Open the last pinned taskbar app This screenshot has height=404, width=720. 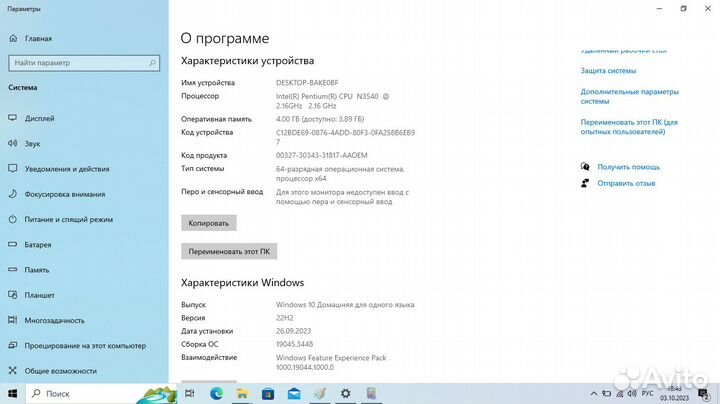371,393
